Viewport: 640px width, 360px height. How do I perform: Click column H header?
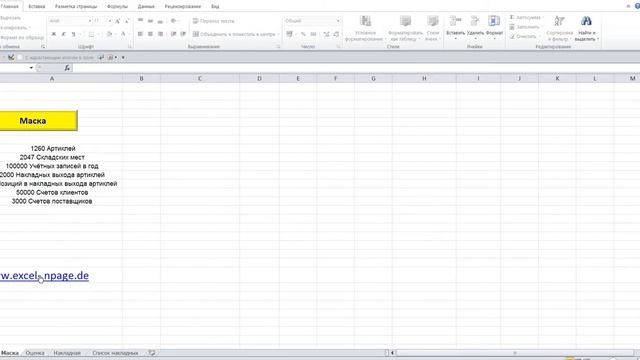pyautogui.click(x=424, y=78)
